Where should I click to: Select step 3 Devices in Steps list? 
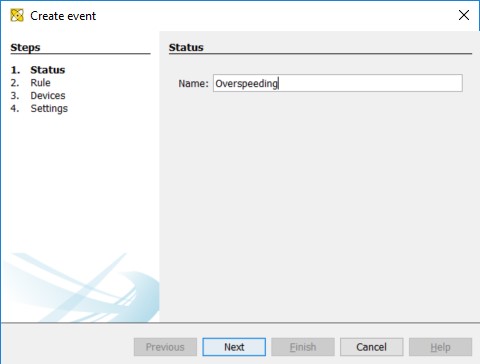(x=38, y=96)
